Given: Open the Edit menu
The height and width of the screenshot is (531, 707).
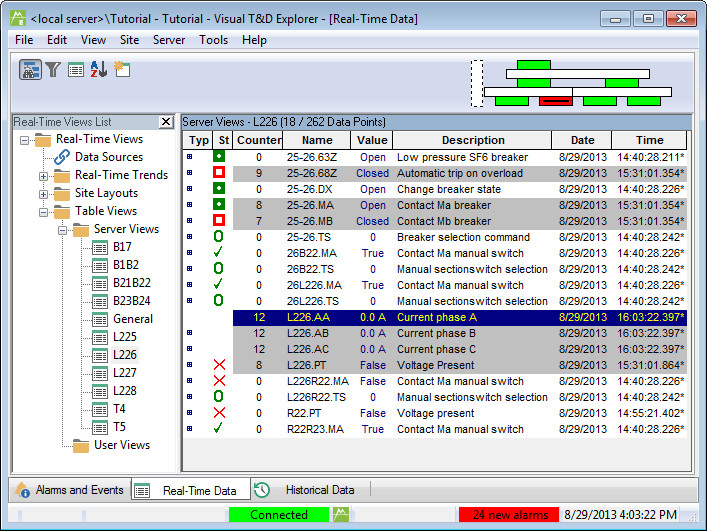Looking at the screenshot, I should click(x=57, y=40).
